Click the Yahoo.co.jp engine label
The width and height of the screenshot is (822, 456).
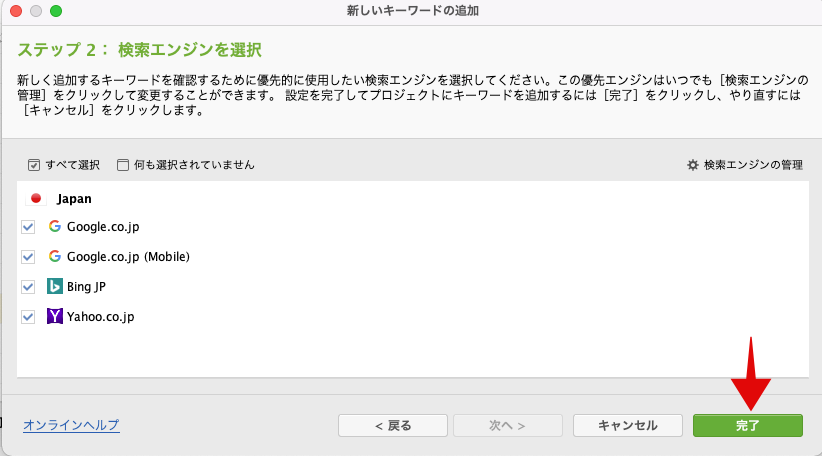point(101,317)
